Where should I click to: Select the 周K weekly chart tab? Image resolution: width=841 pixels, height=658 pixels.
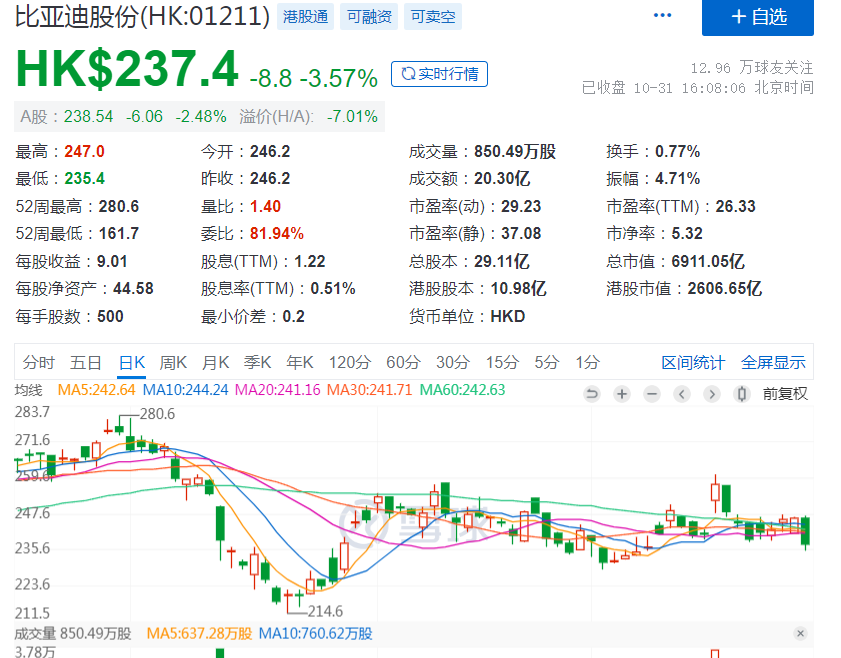pos(173,363)
